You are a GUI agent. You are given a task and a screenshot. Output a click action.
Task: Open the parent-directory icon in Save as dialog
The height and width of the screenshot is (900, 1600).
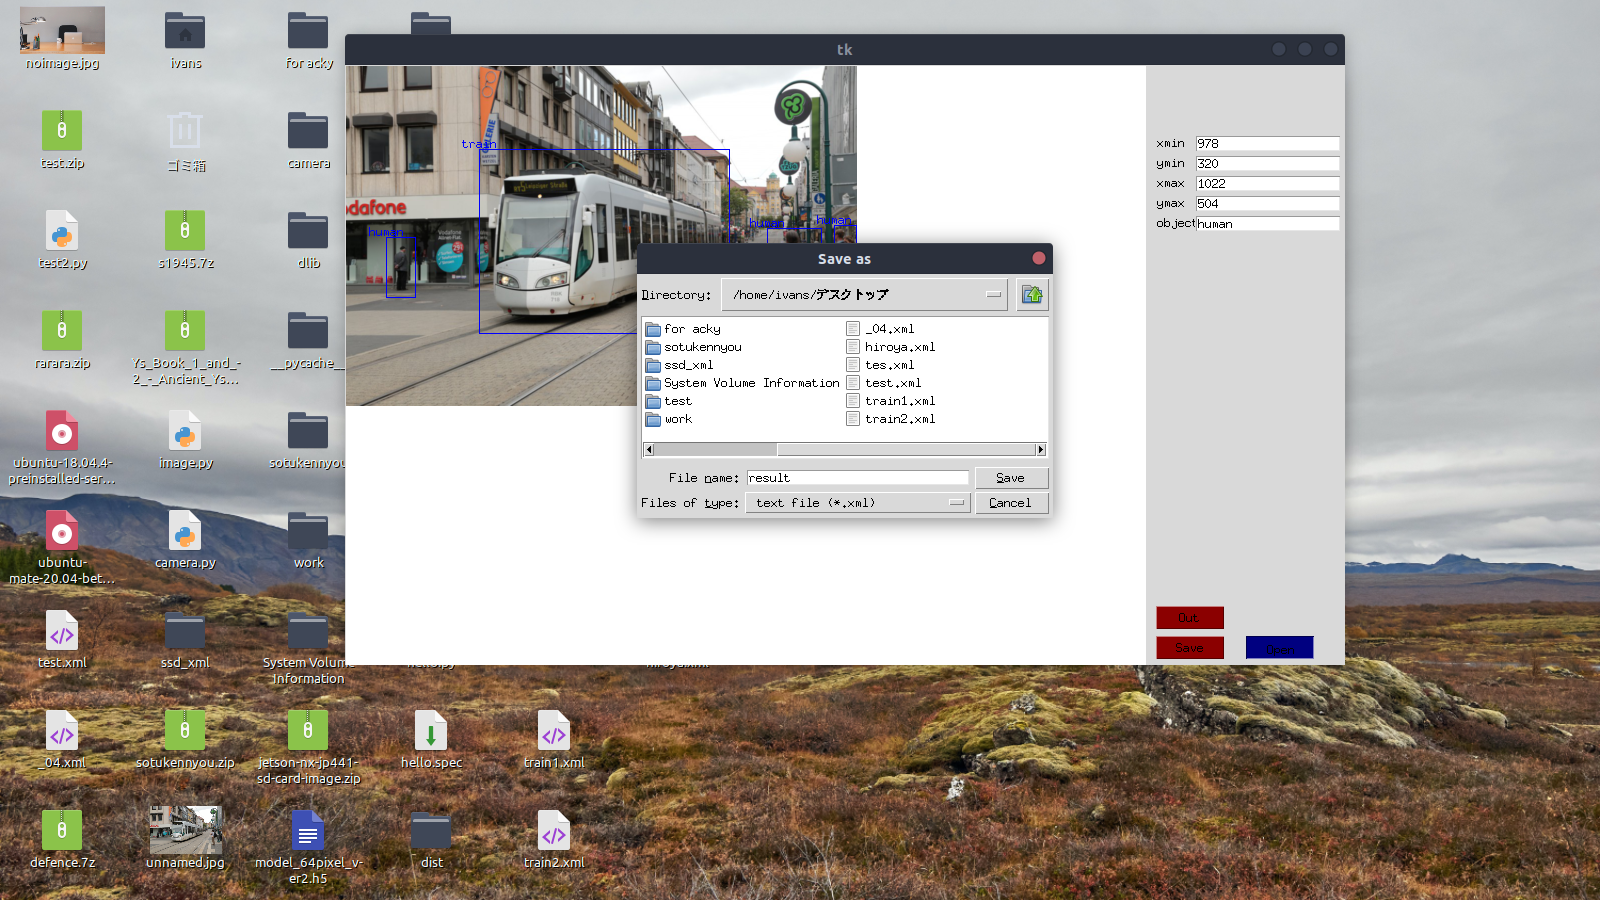[x=1032, y=294]
